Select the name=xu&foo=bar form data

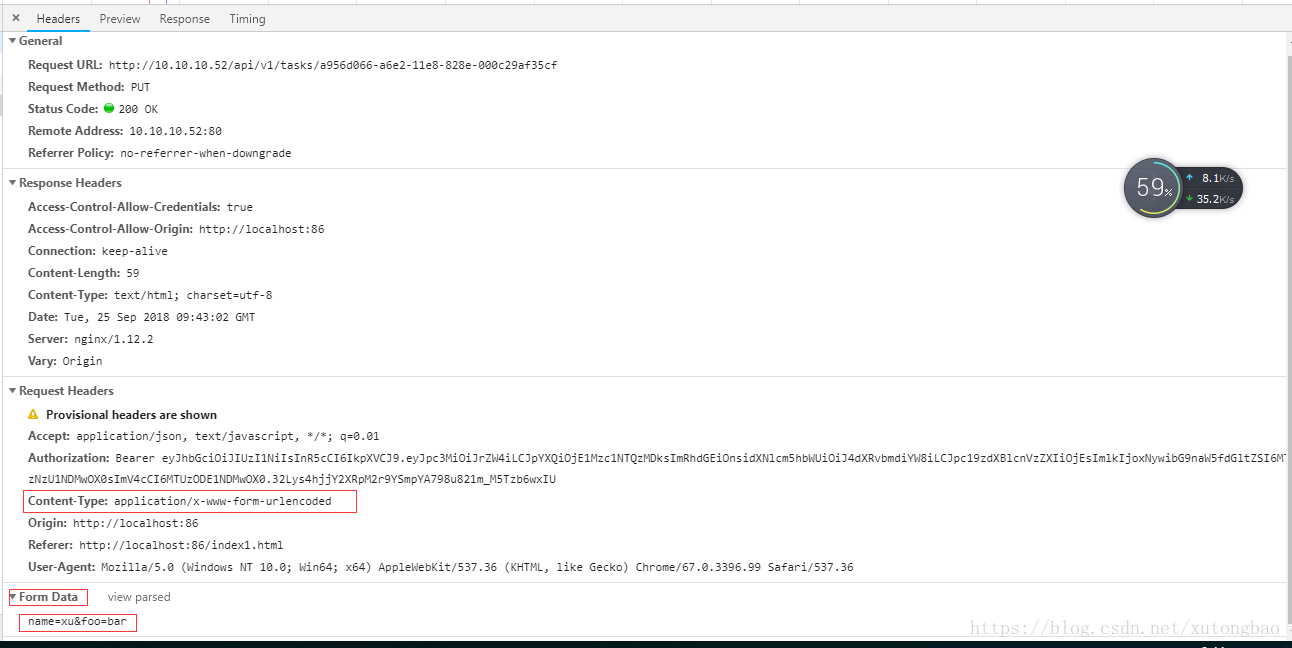click(x=77, y=622)
